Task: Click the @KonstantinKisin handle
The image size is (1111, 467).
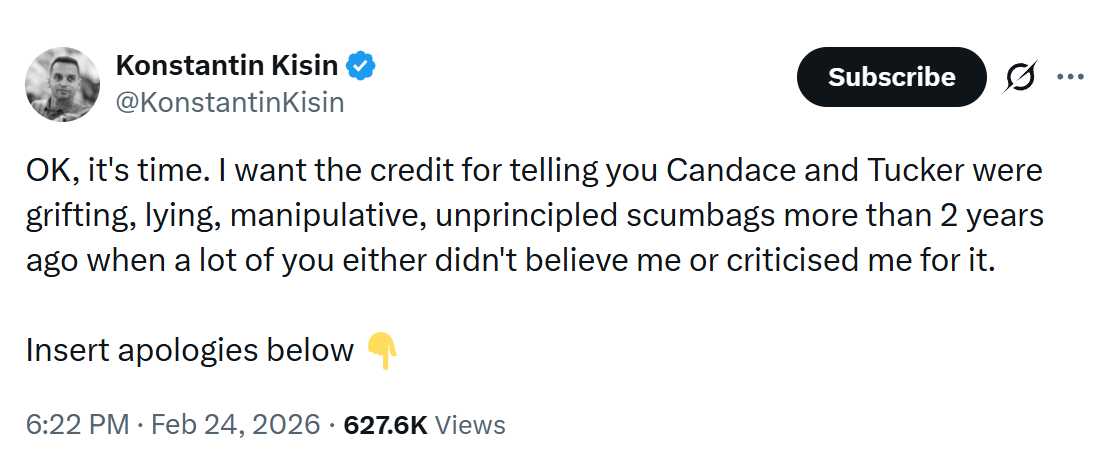Action: click(230, 102)
